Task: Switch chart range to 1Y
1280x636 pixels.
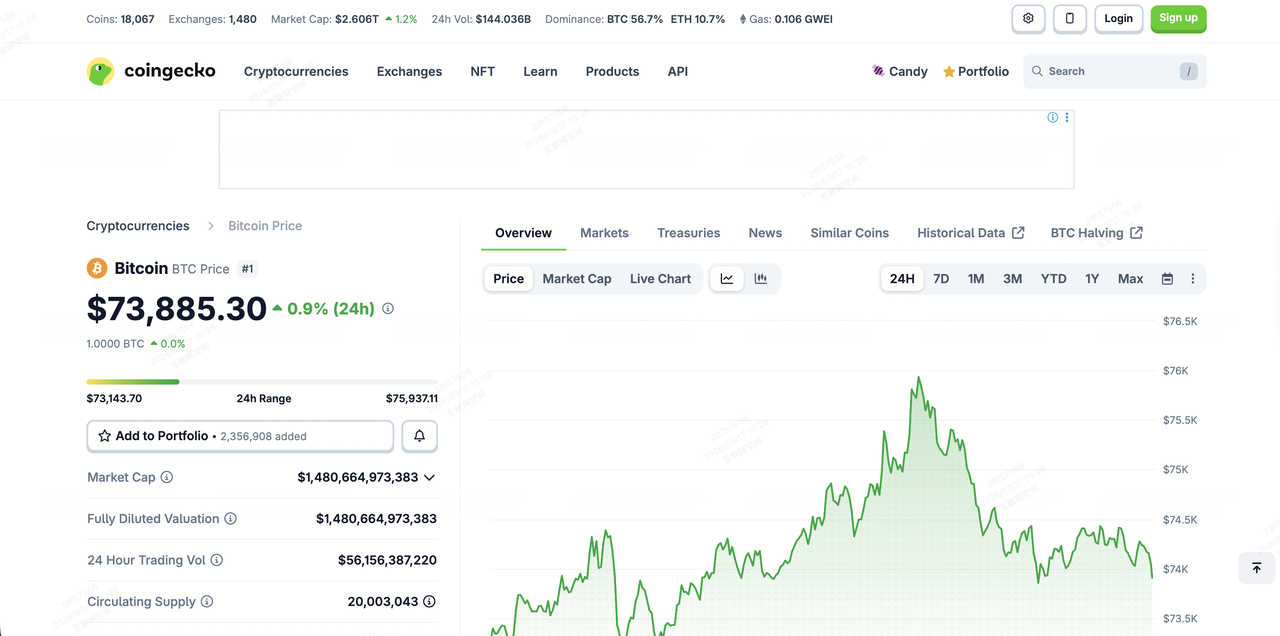Action: click(x=1092, y=279)
